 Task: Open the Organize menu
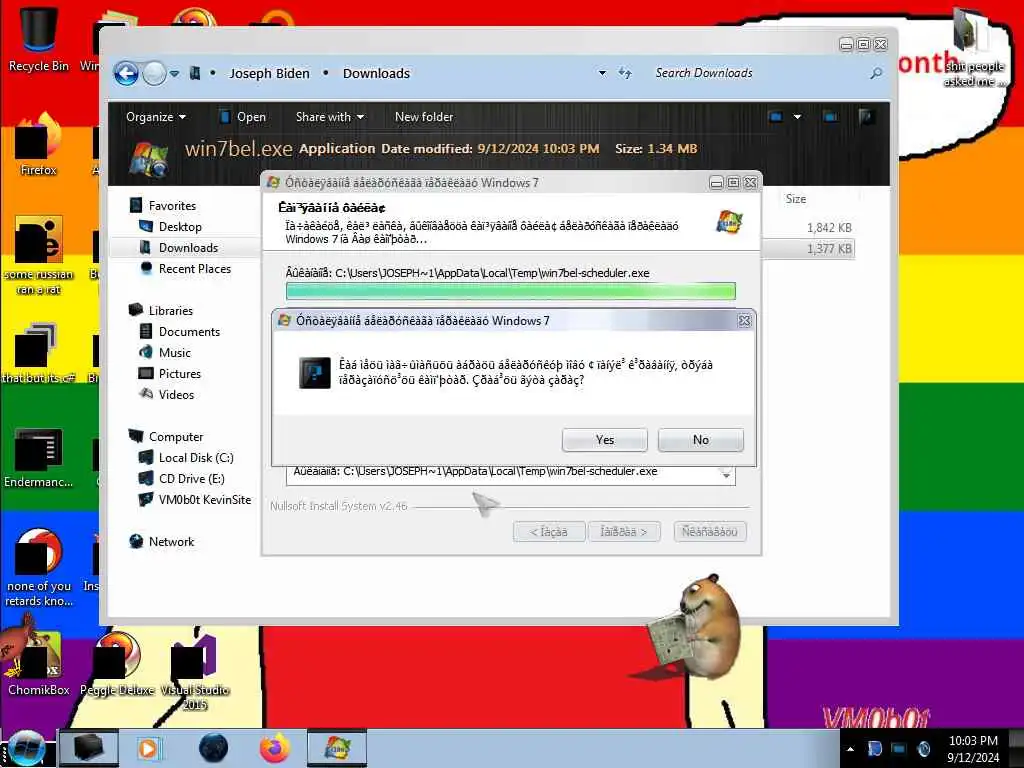pyautogui.click(x=155, y=117)
